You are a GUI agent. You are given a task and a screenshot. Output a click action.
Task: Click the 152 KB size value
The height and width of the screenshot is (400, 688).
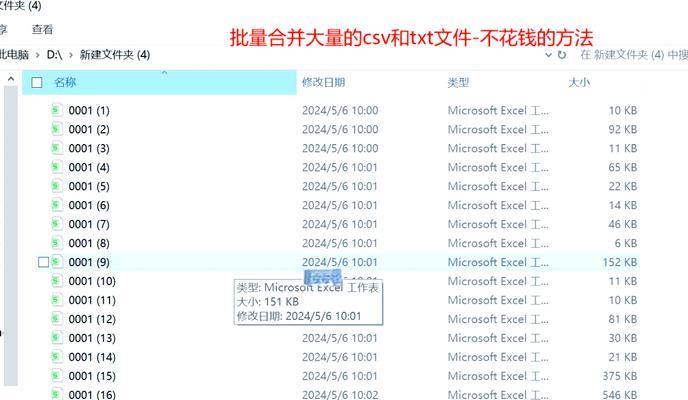point(620,262)
